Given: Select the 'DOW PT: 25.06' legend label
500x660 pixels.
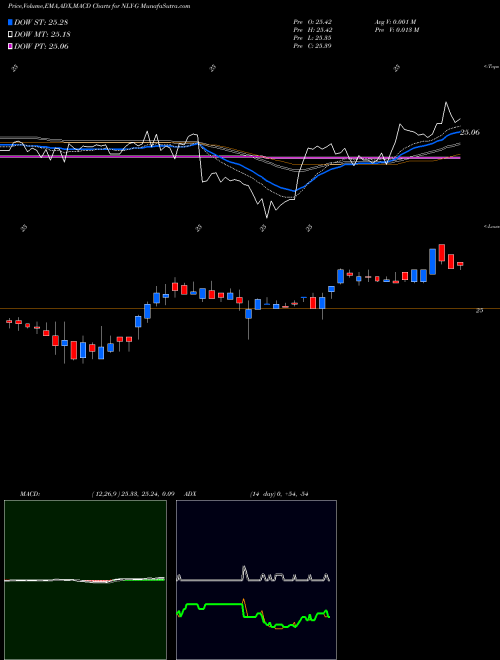Looking at the screenshot, I should pyautogui.click(x=41, y=47).
